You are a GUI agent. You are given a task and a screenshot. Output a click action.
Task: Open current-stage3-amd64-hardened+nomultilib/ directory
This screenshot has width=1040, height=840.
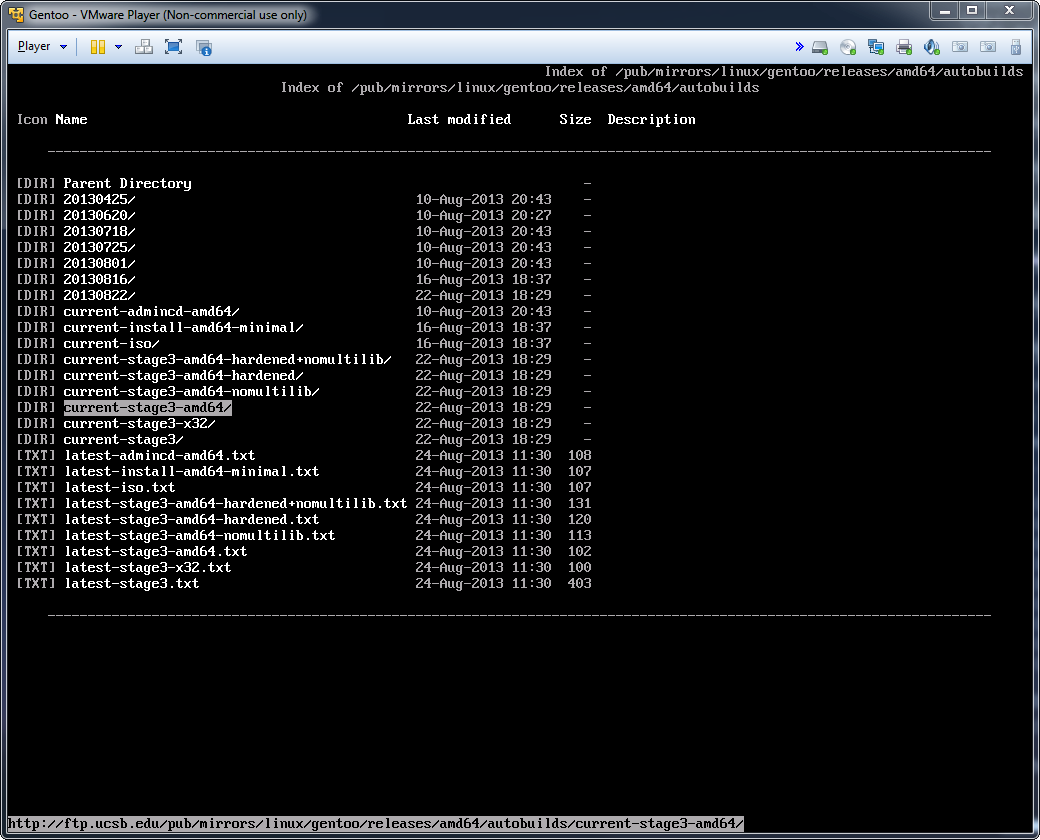[x=228, y=359]
